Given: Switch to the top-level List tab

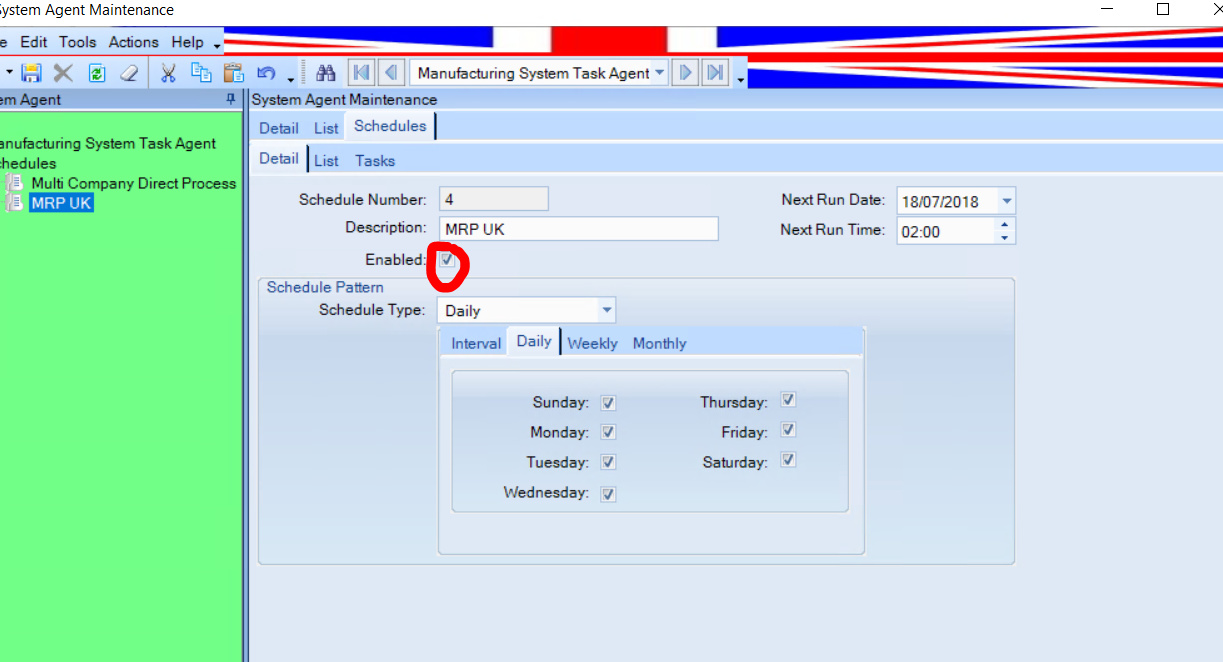Looking at the screenshot, I should pyautogui.click(x=326, y=128).
